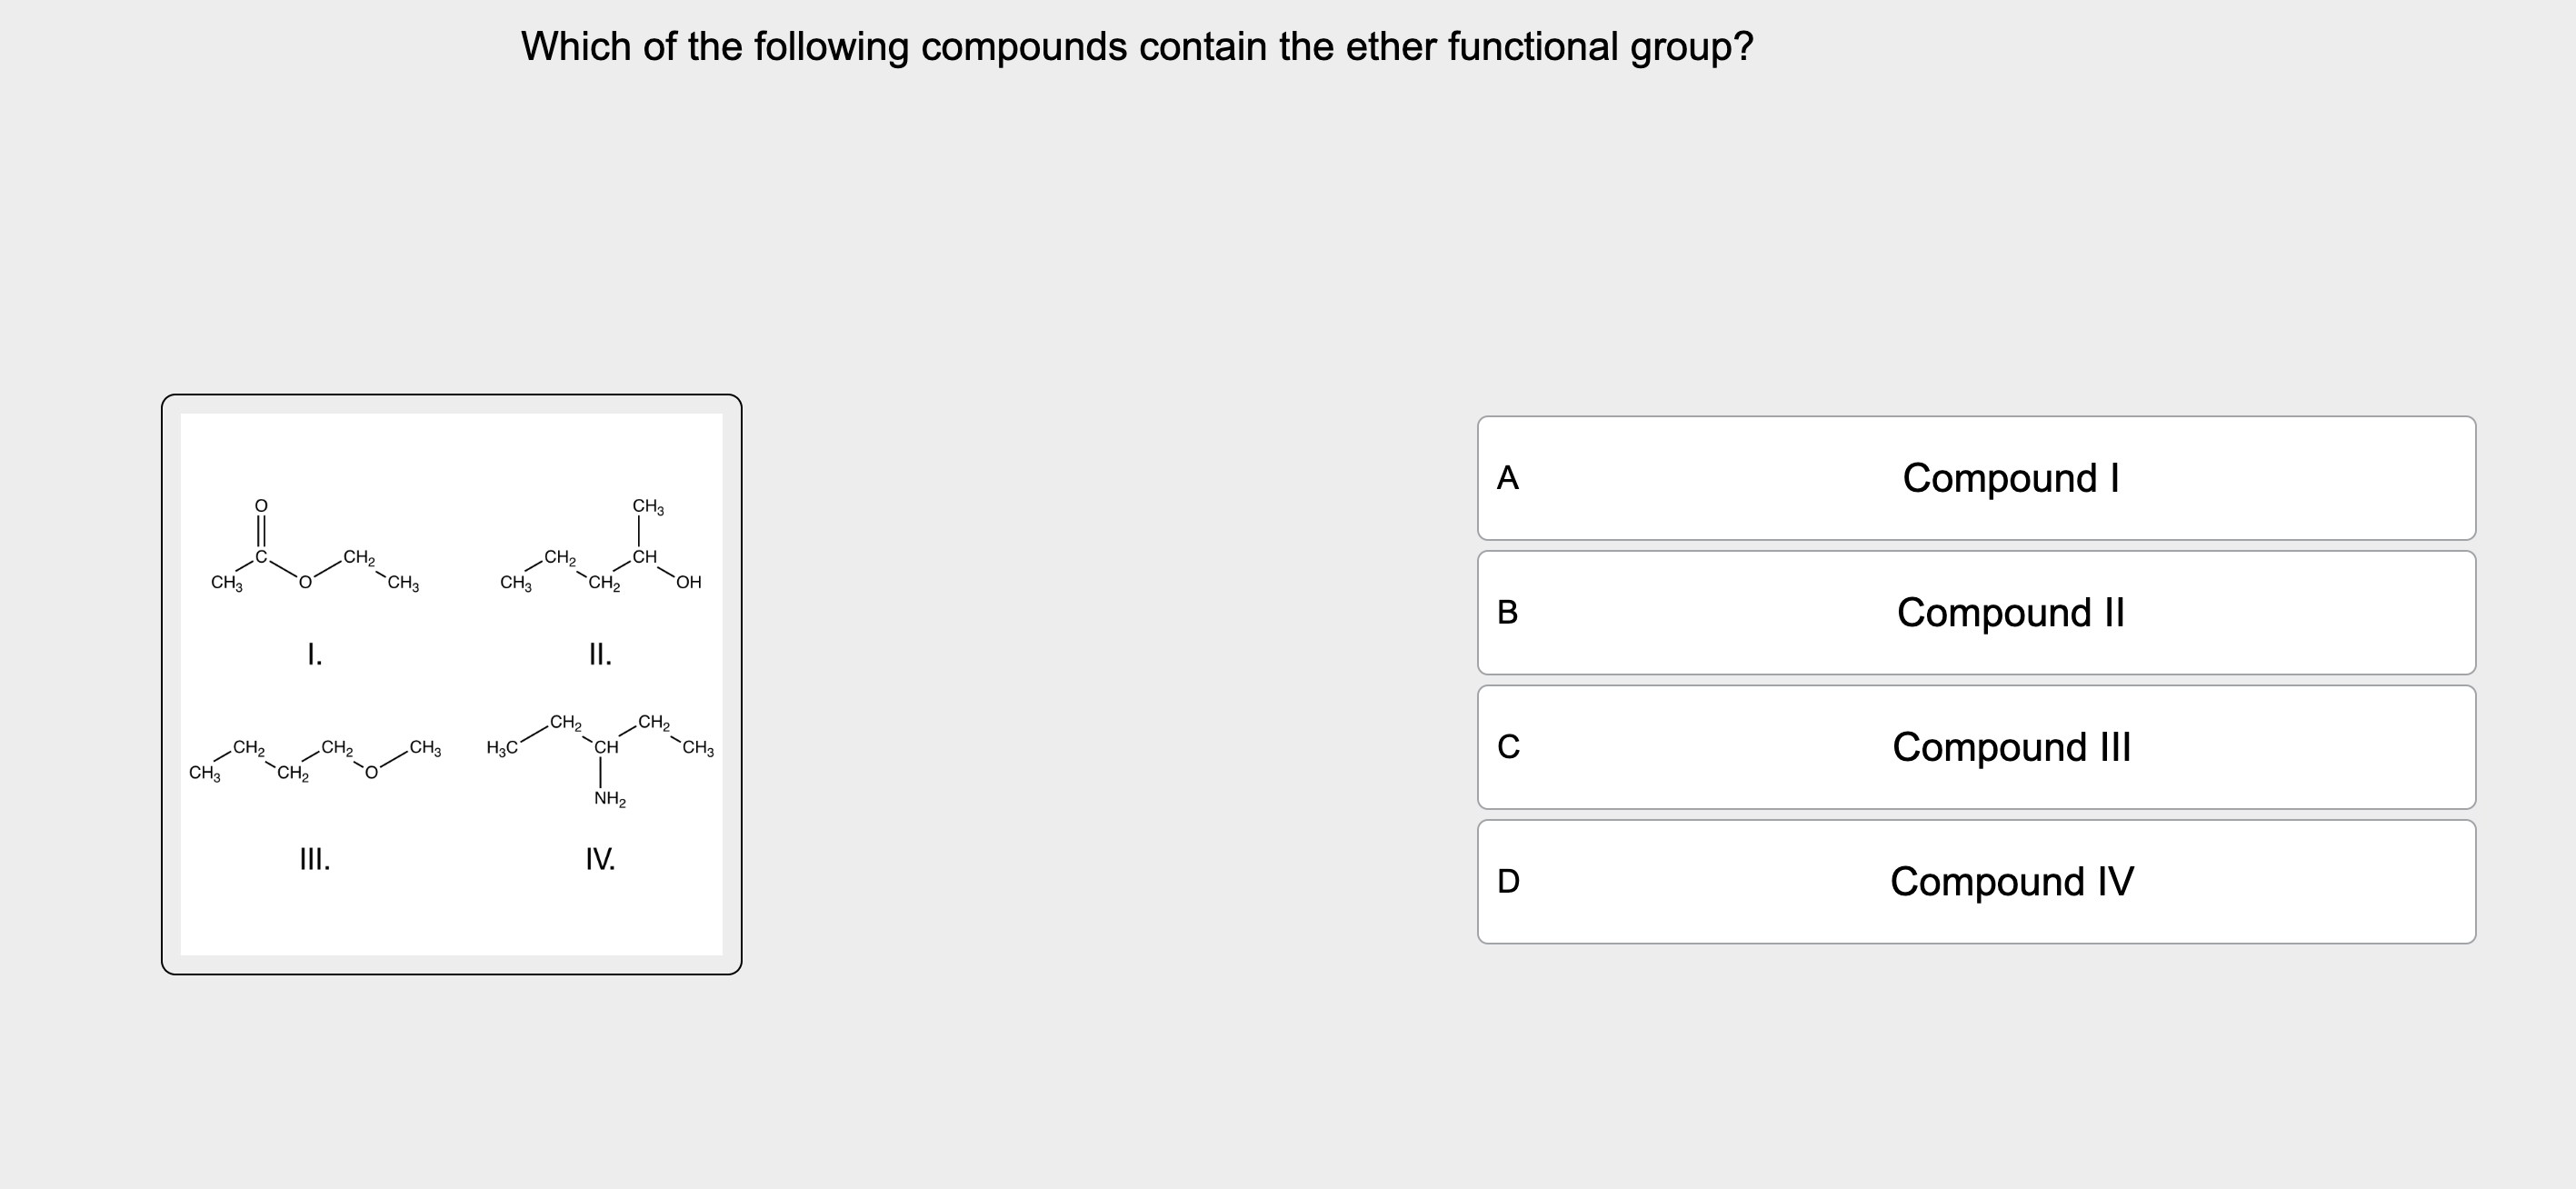The image size is (2576, 1189).
Task: Click the structure diagram of Compound IV
Action: click(x=600, y=750)
